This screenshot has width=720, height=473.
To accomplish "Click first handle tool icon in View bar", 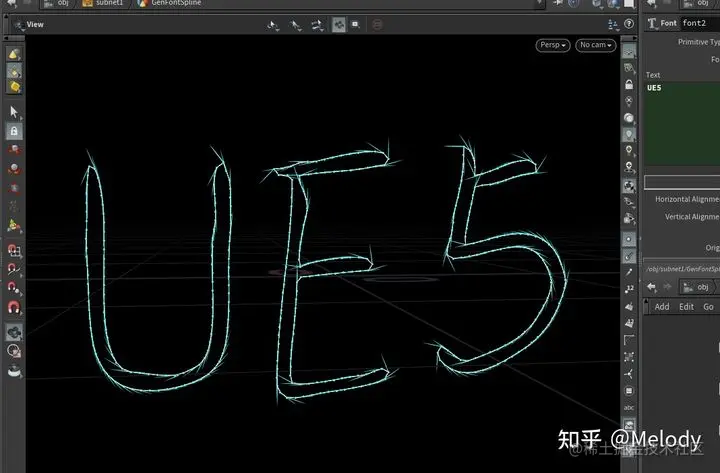I will [273, 25].
